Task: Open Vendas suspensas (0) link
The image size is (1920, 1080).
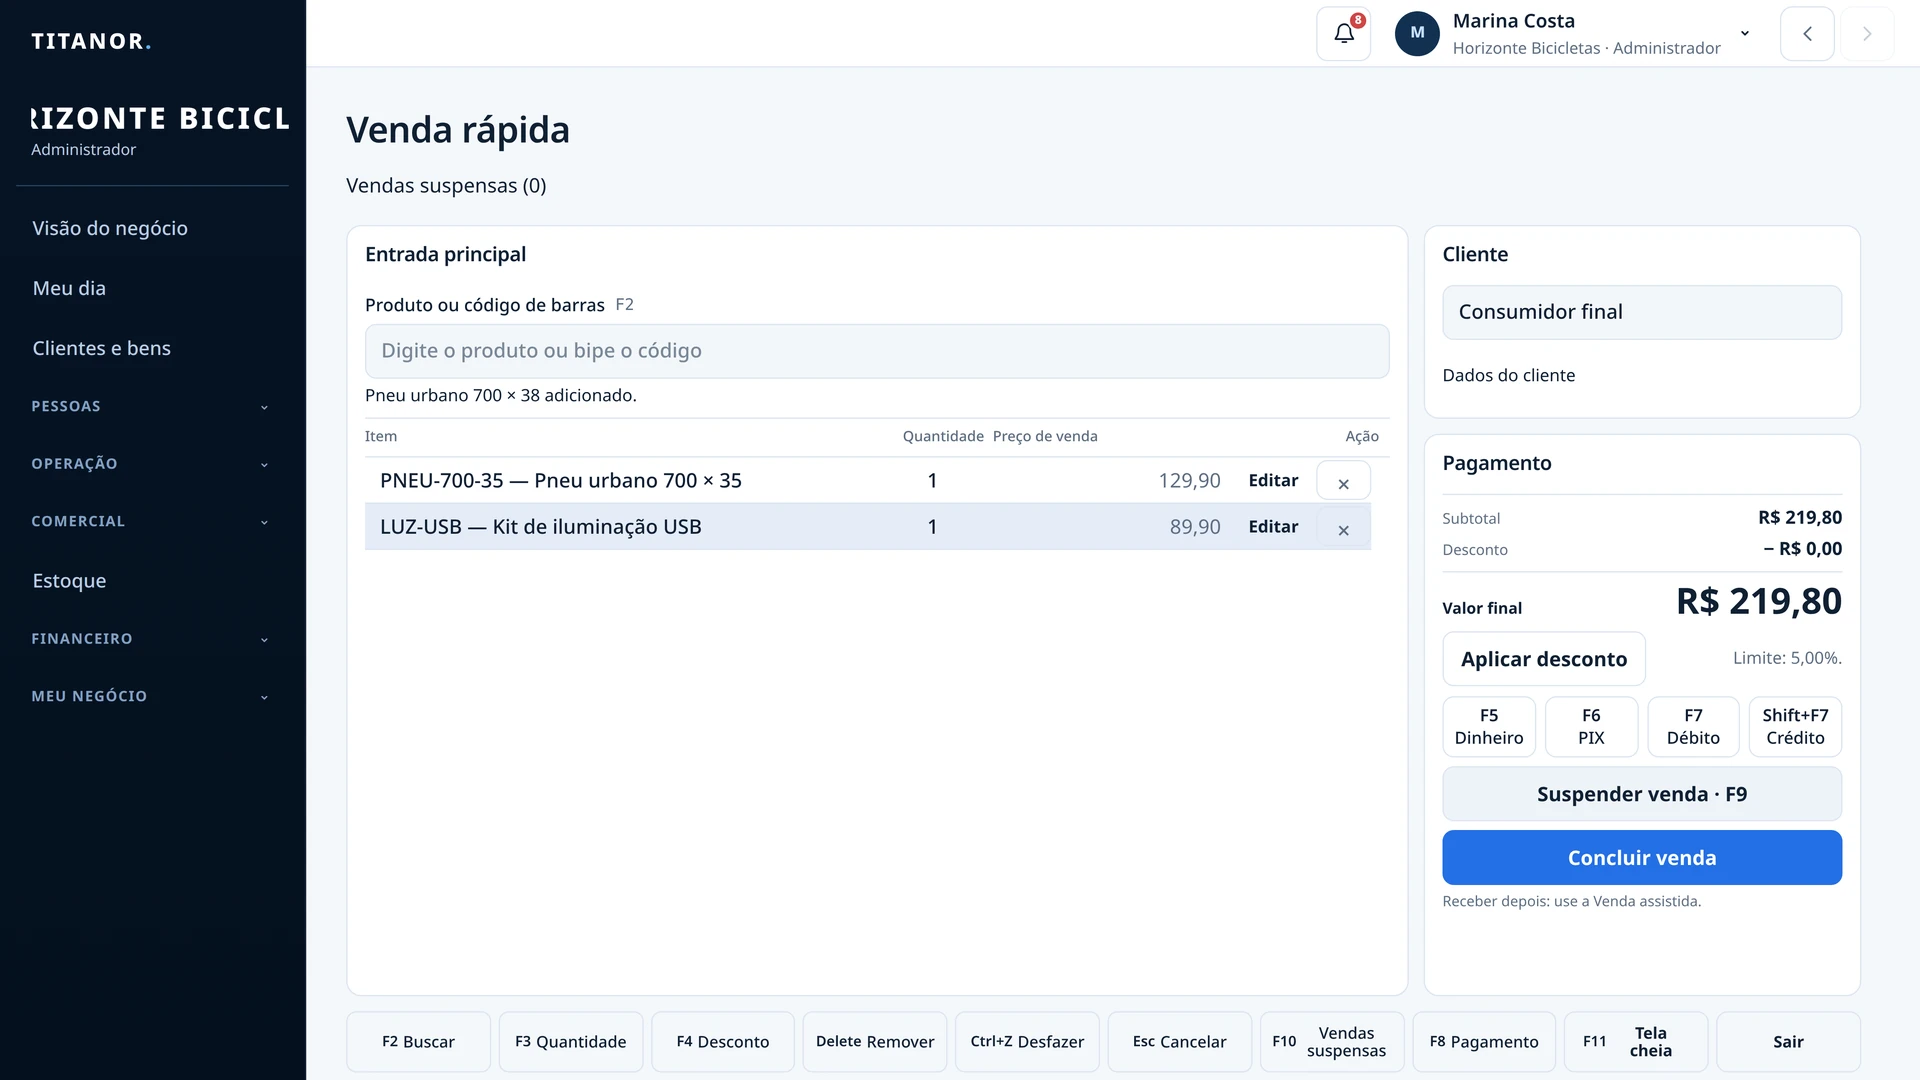Action: click(446, 186)
